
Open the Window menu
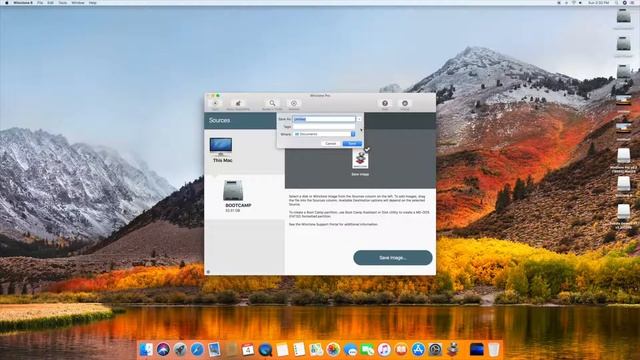(x=78, y=3)
